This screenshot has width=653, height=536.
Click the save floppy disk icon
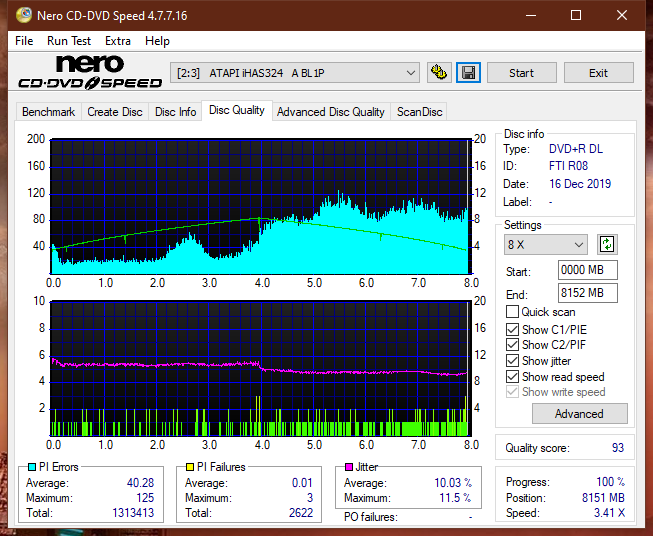pyautogui.click(x=469, y=73)
